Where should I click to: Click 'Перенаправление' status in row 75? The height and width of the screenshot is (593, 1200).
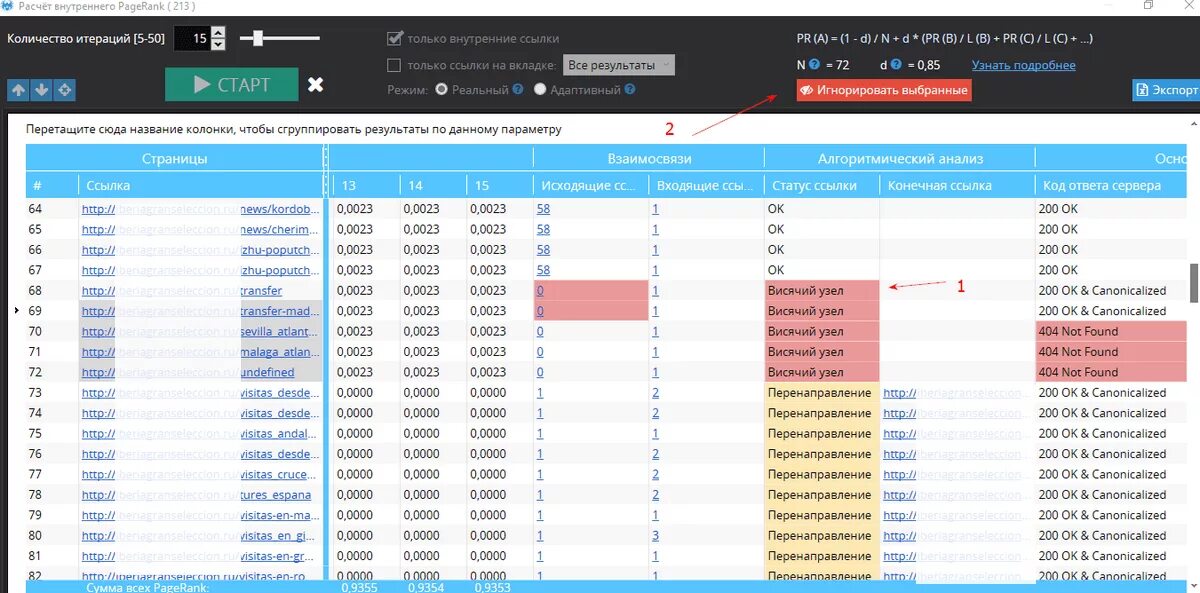coord(822,434)
